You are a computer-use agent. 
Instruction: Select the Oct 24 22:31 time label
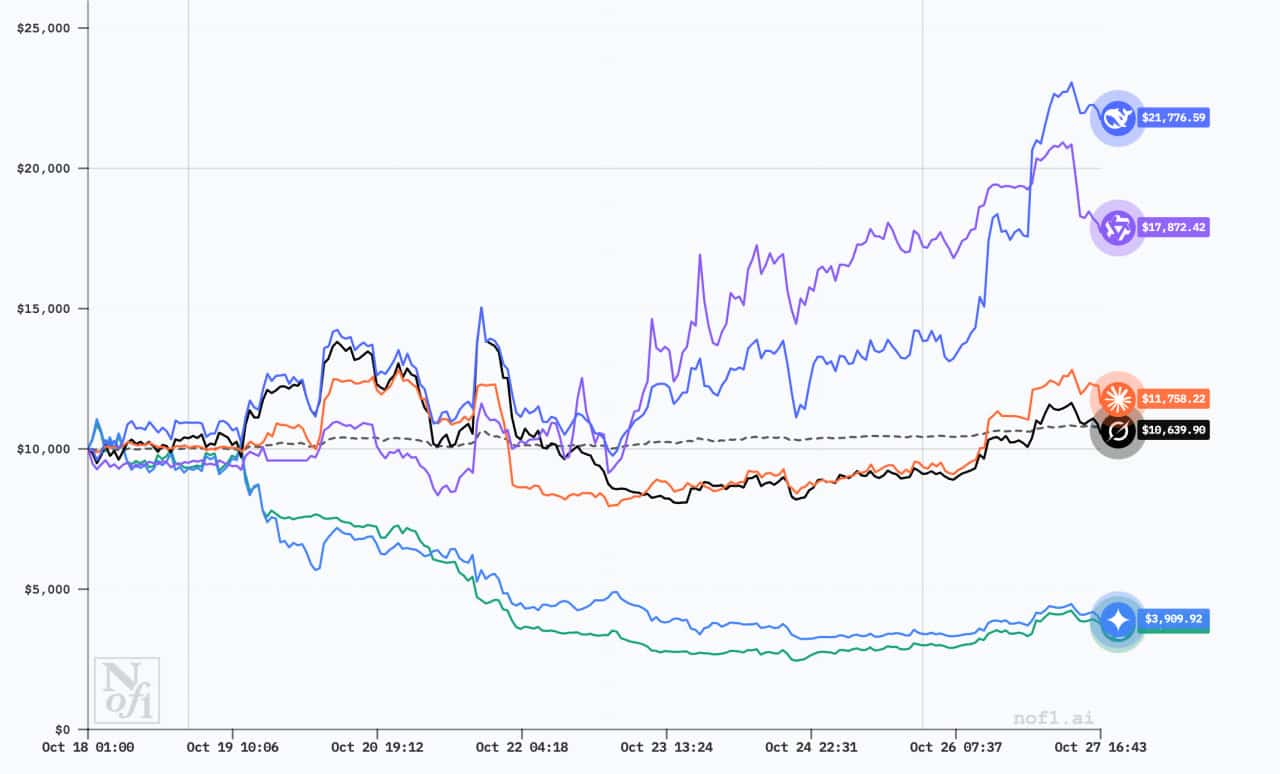[811, 747]
